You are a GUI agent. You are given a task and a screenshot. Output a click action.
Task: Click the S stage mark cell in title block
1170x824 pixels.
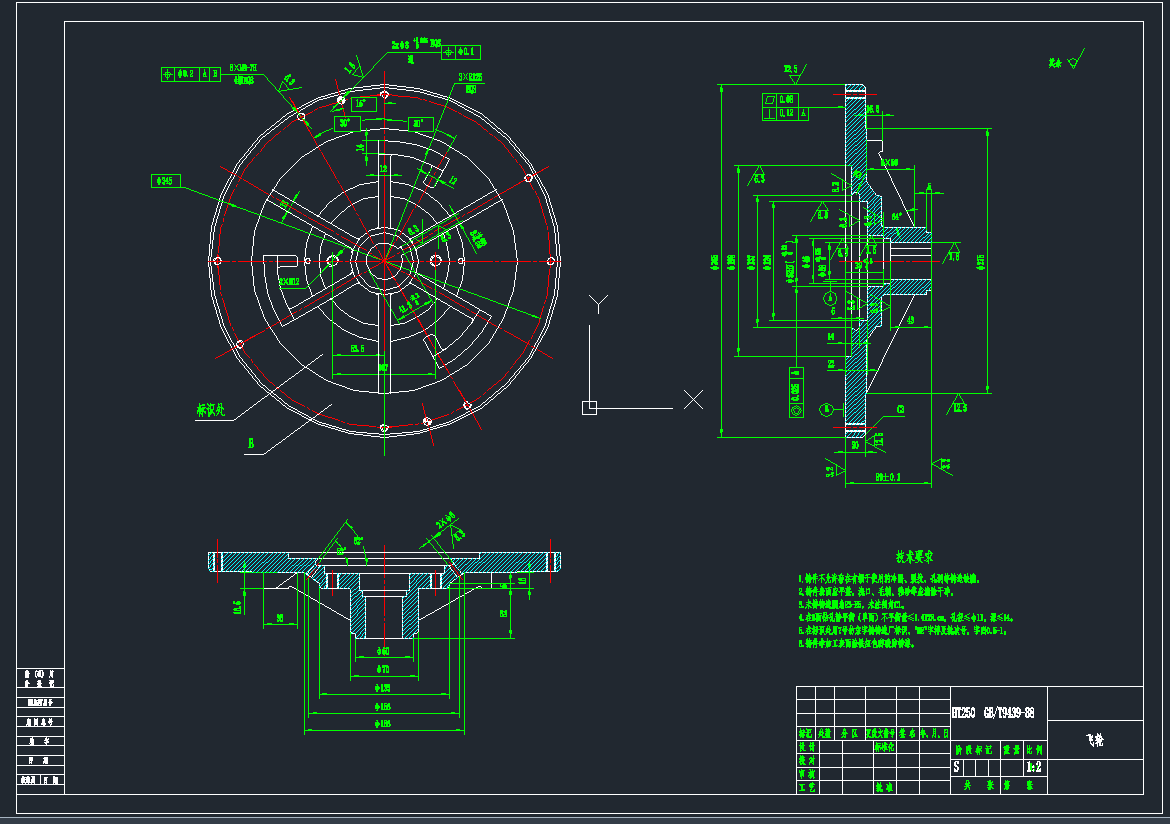pos(957,767)
